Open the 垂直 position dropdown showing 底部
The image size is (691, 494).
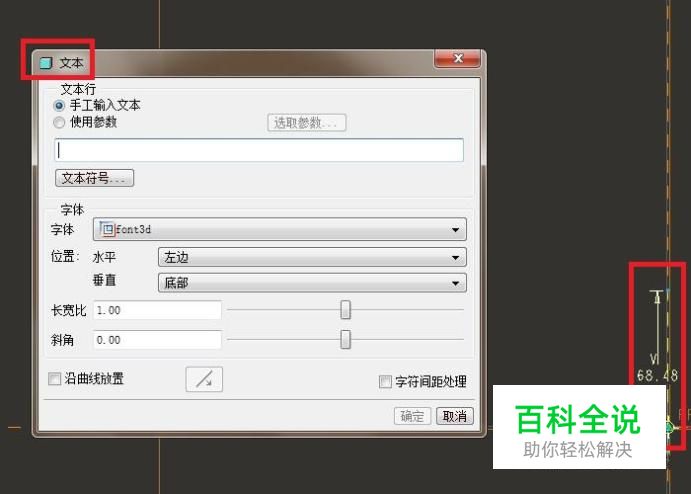point(312,283)
